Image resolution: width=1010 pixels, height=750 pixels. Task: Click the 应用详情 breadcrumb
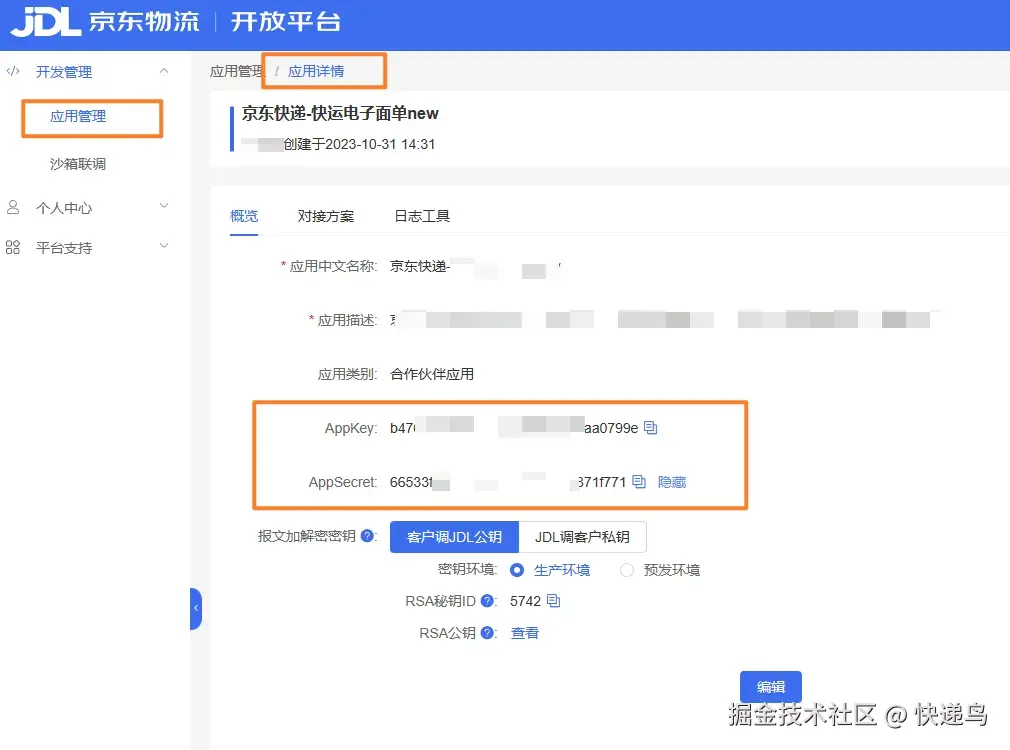coord(316,71)
